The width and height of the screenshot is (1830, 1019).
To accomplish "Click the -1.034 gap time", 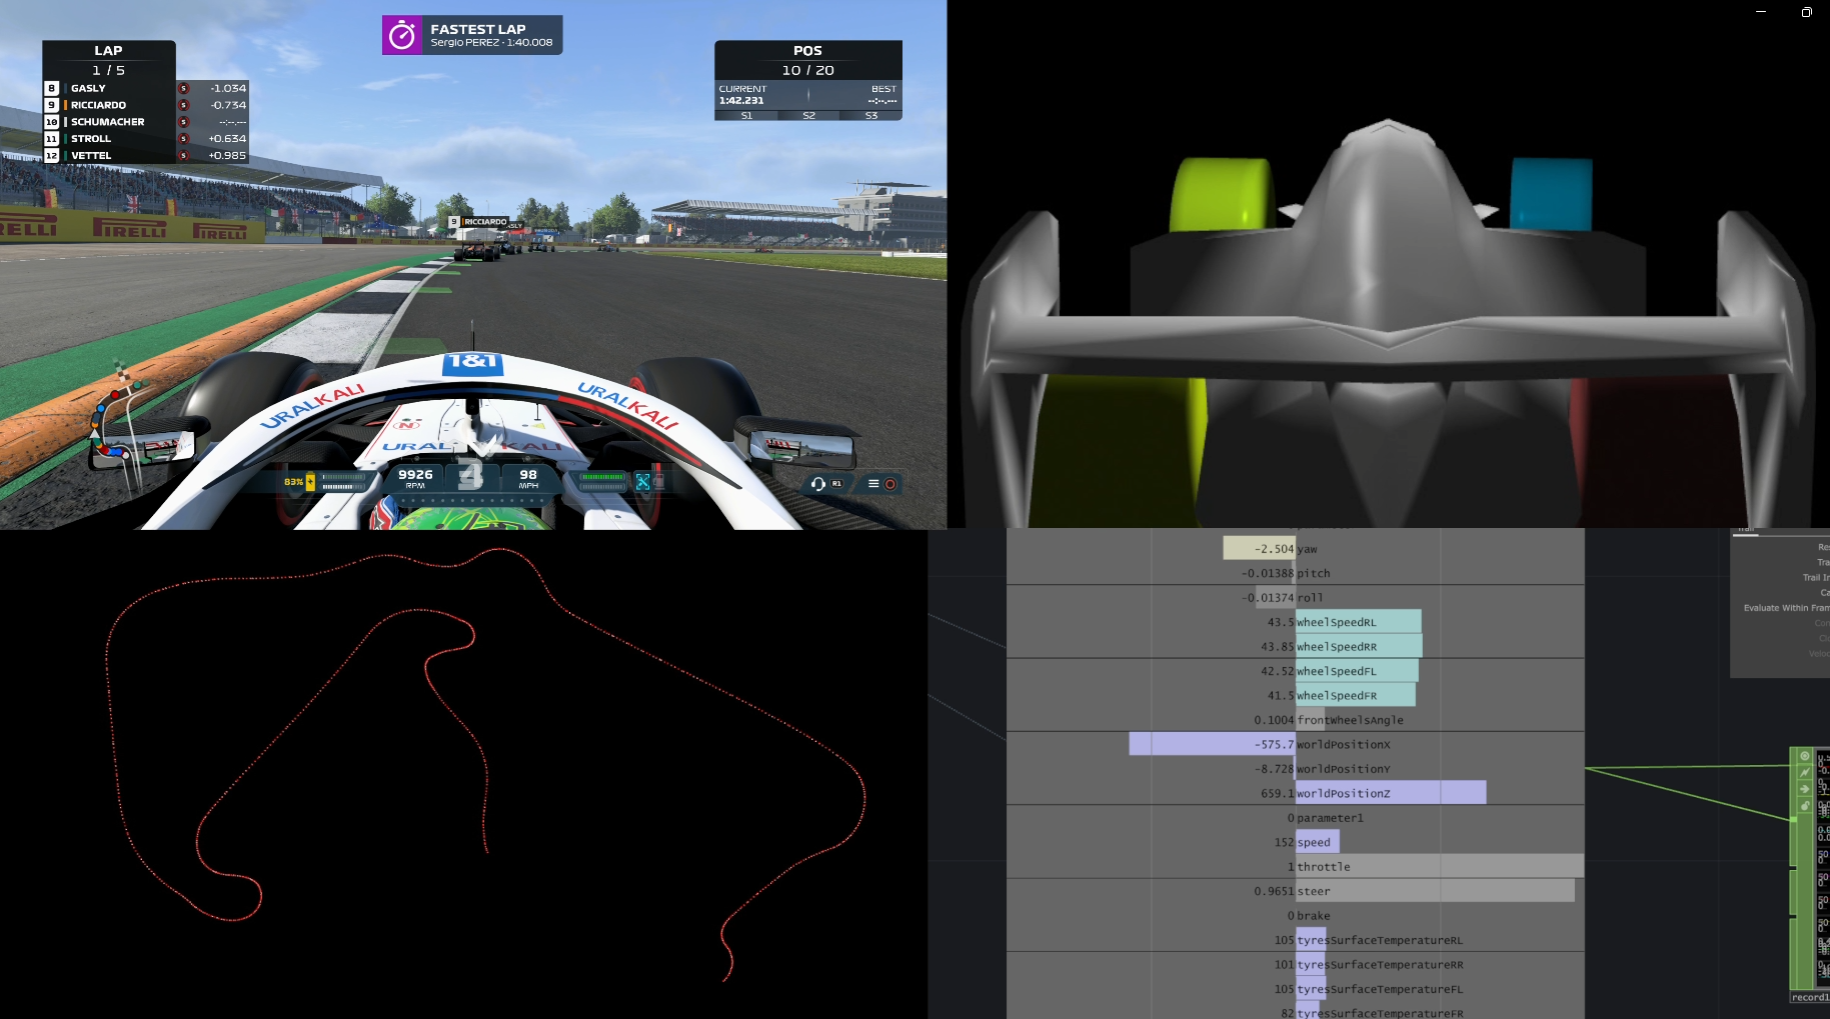I will (228, 88).
